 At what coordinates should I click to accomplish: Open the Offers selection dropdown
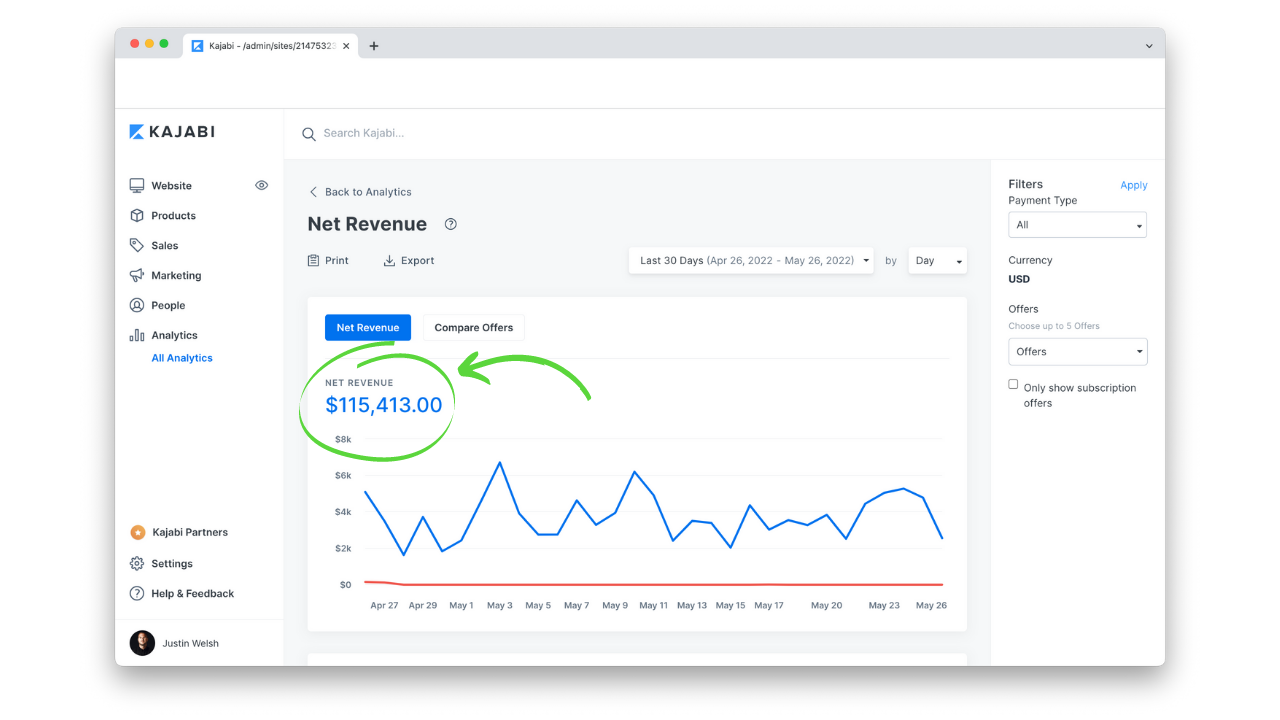(1078, 352)
